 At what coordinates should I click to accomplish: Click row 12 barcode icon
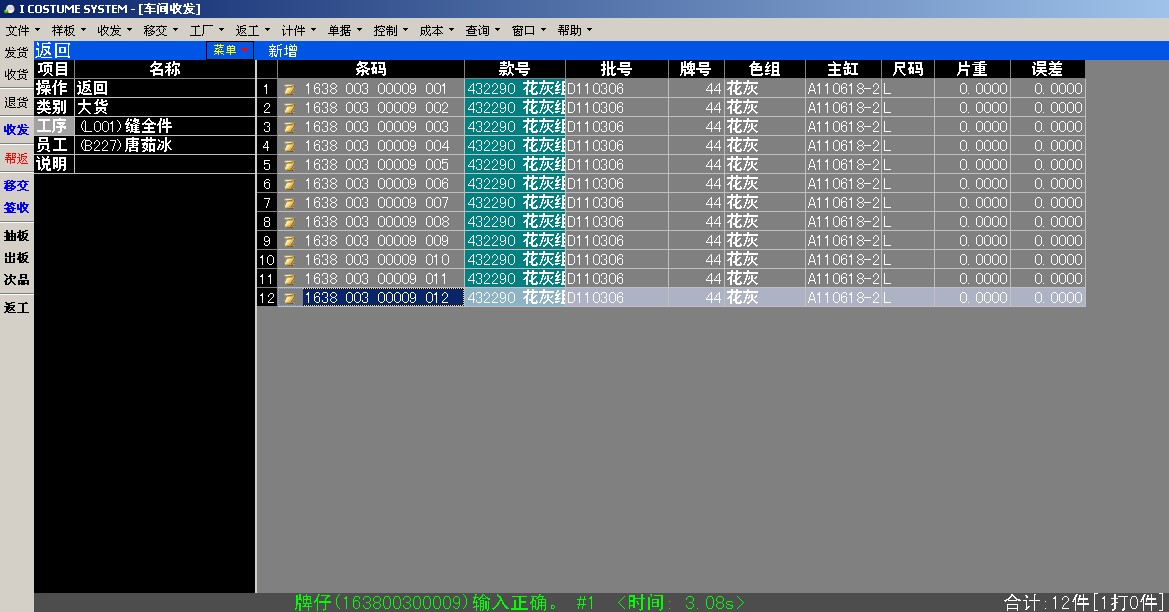pyautogui.click(x=289, y=298)
